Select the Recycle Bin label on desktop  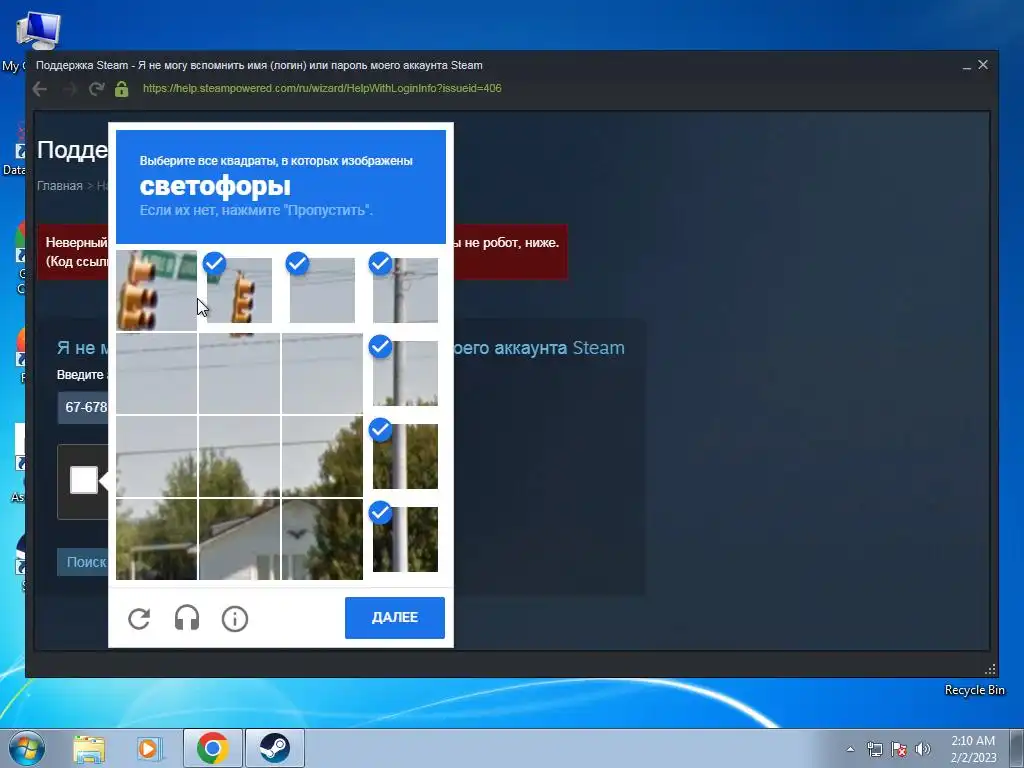pyautogui.click(x=974, y=690)
